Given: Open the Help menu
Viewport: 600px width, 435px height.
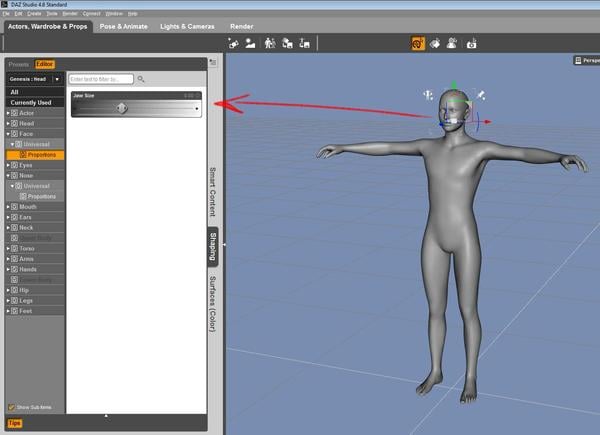Looking at the screenshot, I should tap(132, 13).
